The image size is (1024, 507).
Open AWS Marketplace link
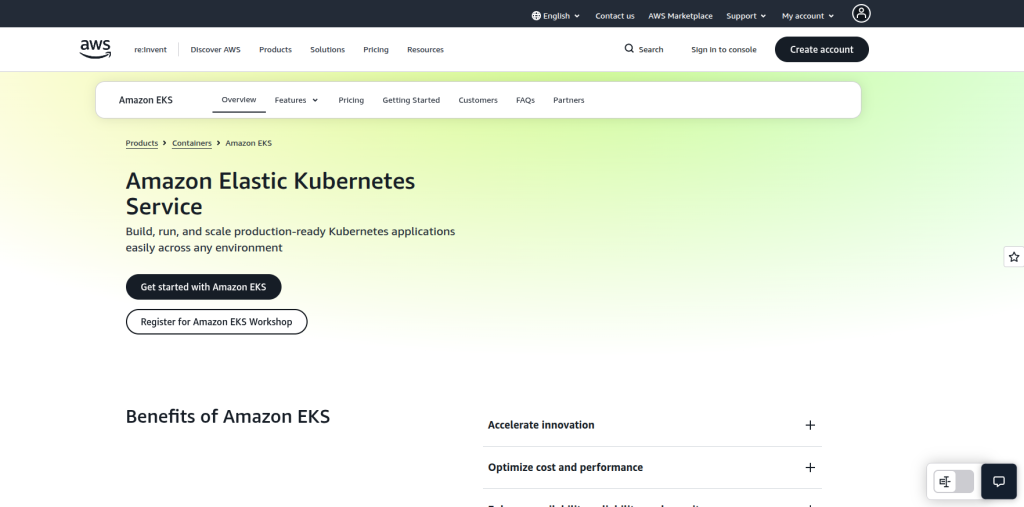click(680, 16)
